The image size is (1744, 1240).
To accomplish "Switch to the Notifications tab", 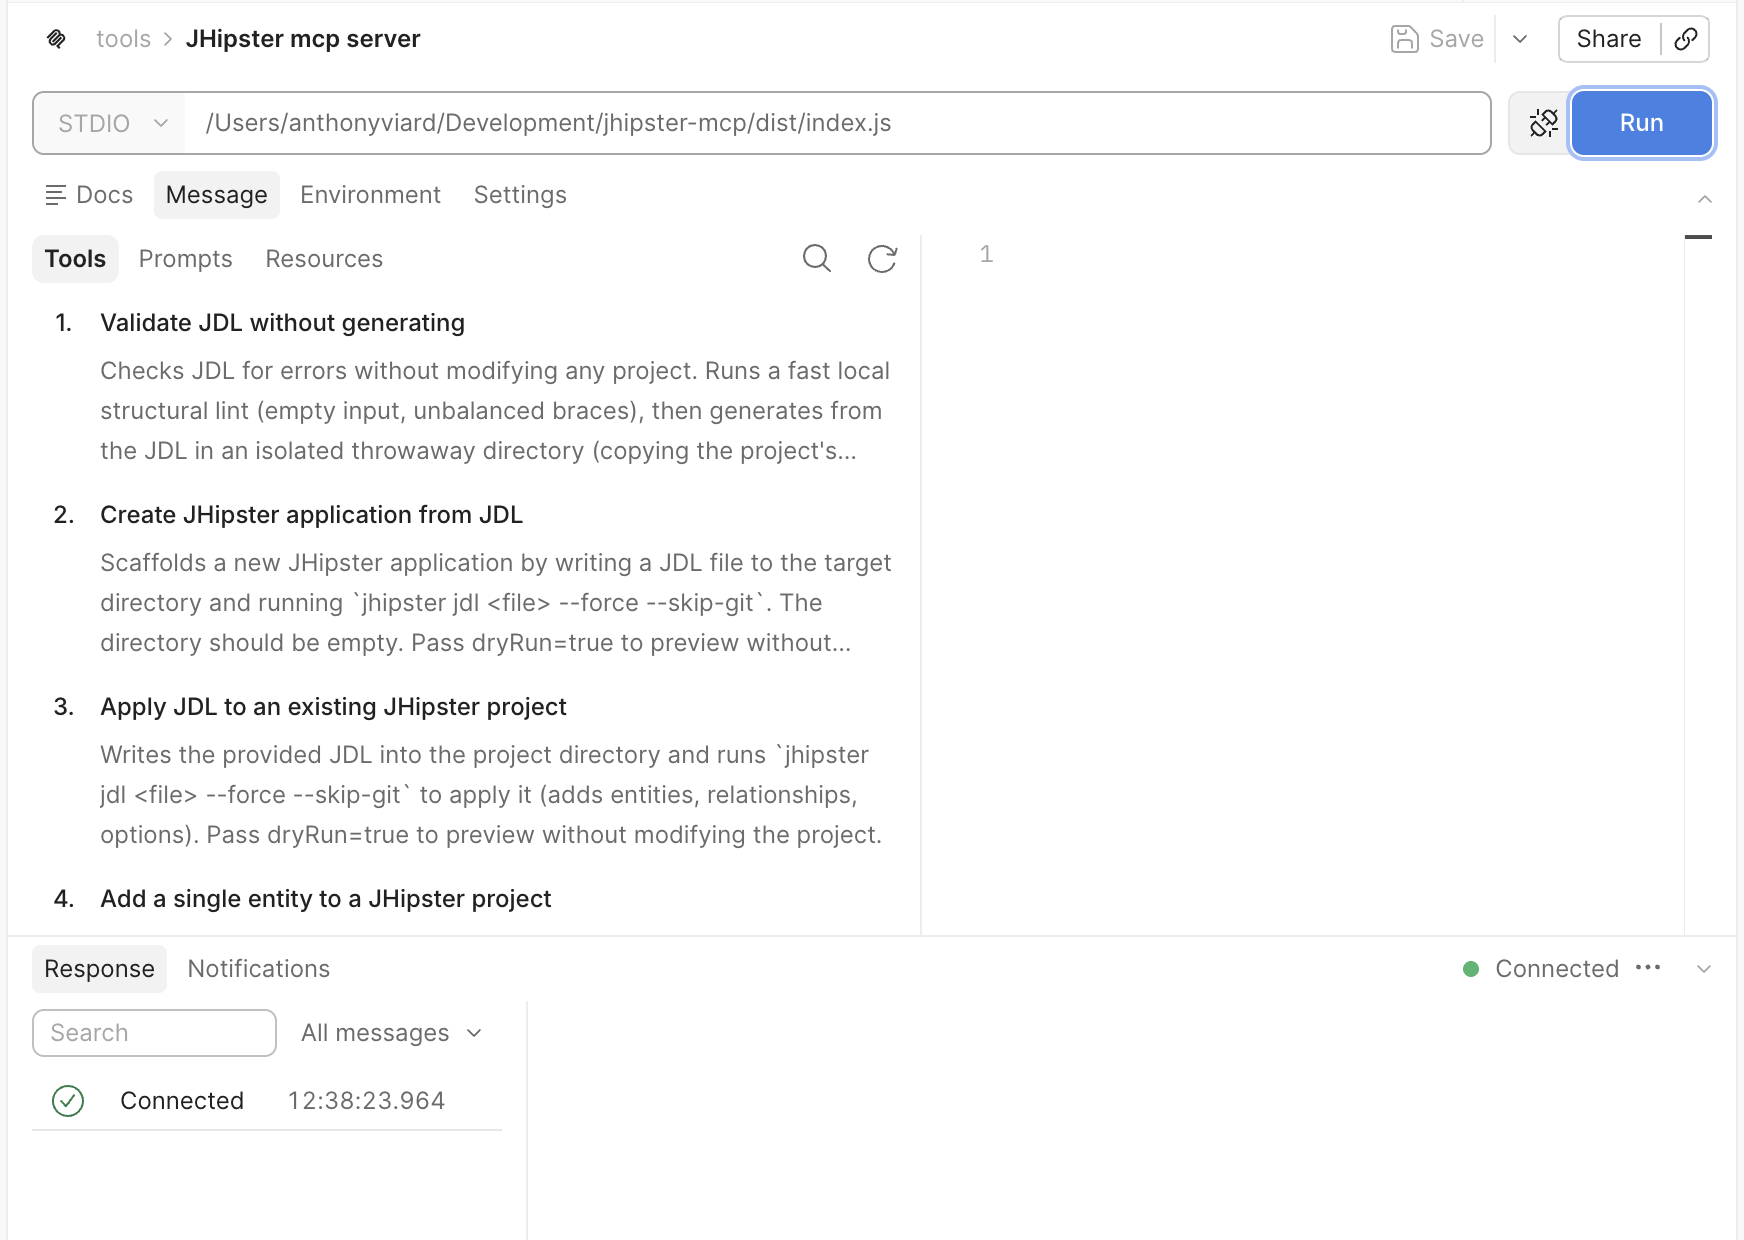I will coord(258,969).
